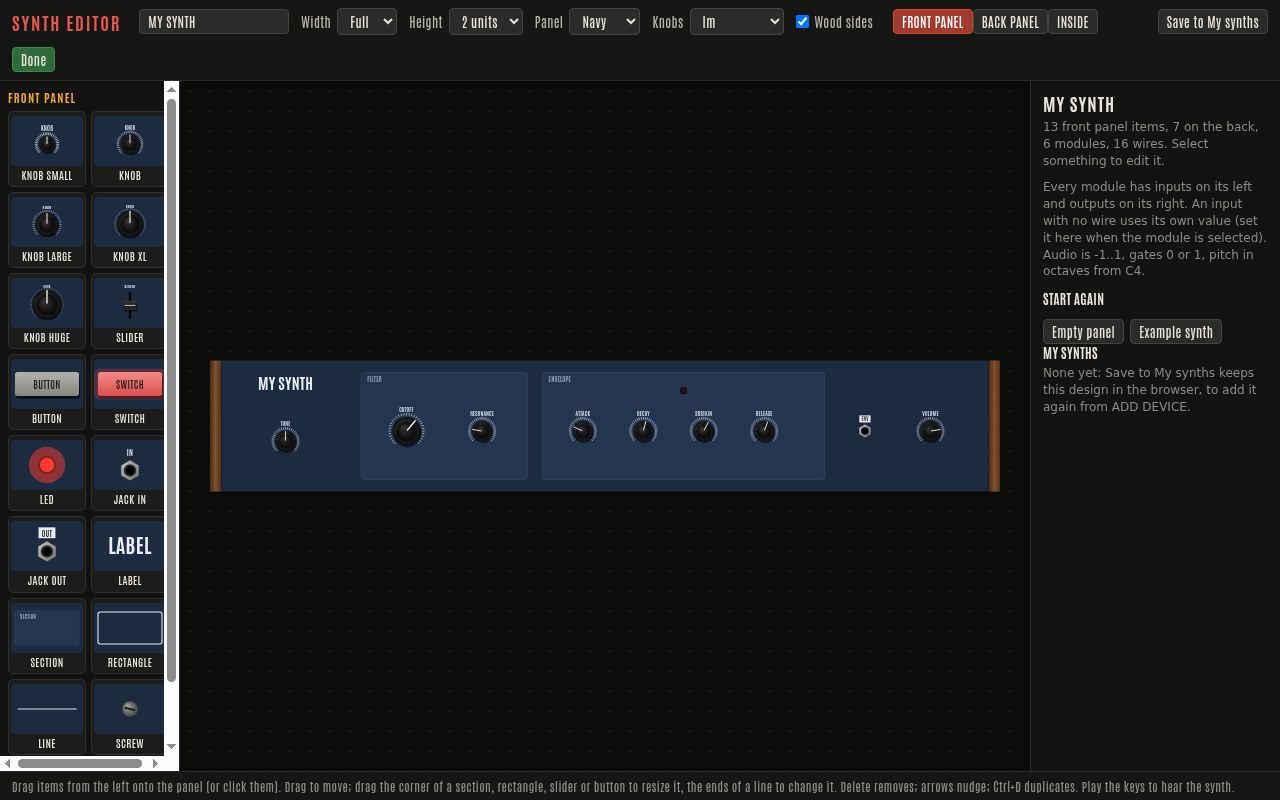Select the Release knob on the synth panel
1280x800 pixels.
(764, 430)
